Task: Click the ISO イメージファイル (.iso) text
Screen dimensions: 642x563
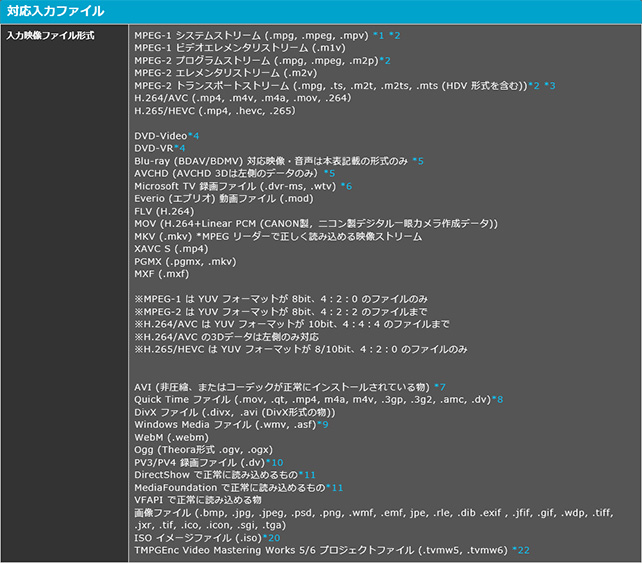Action: tap(198, 538)
